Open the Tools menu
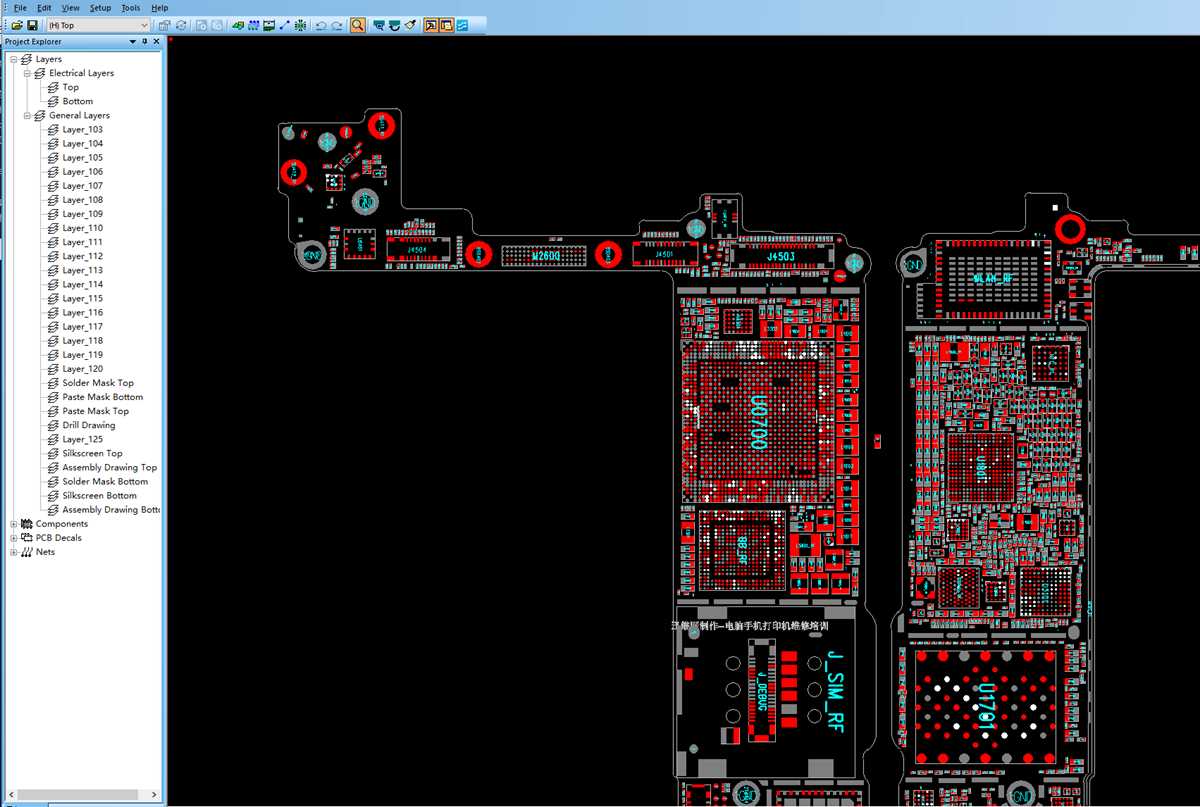The width and height of the screenshot is (1200, 807). (131, 7)
